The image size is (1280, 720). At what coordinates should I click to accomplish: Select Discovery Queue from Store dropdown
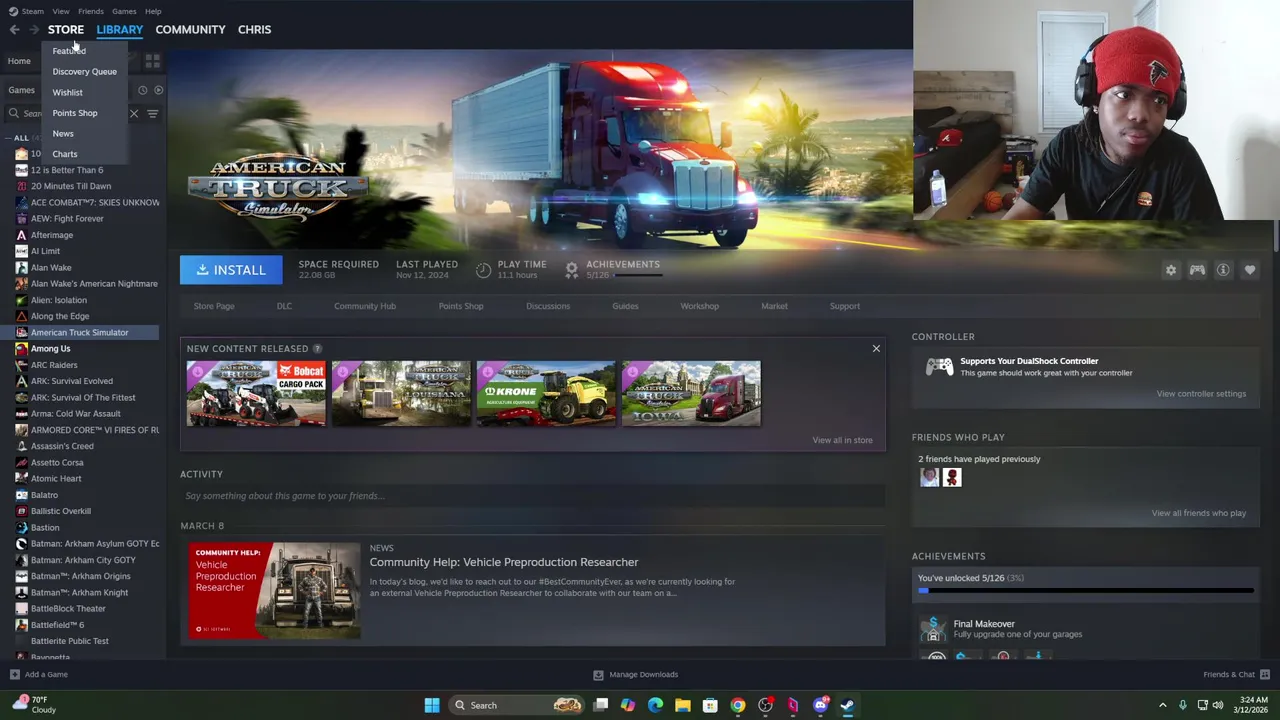84,72
